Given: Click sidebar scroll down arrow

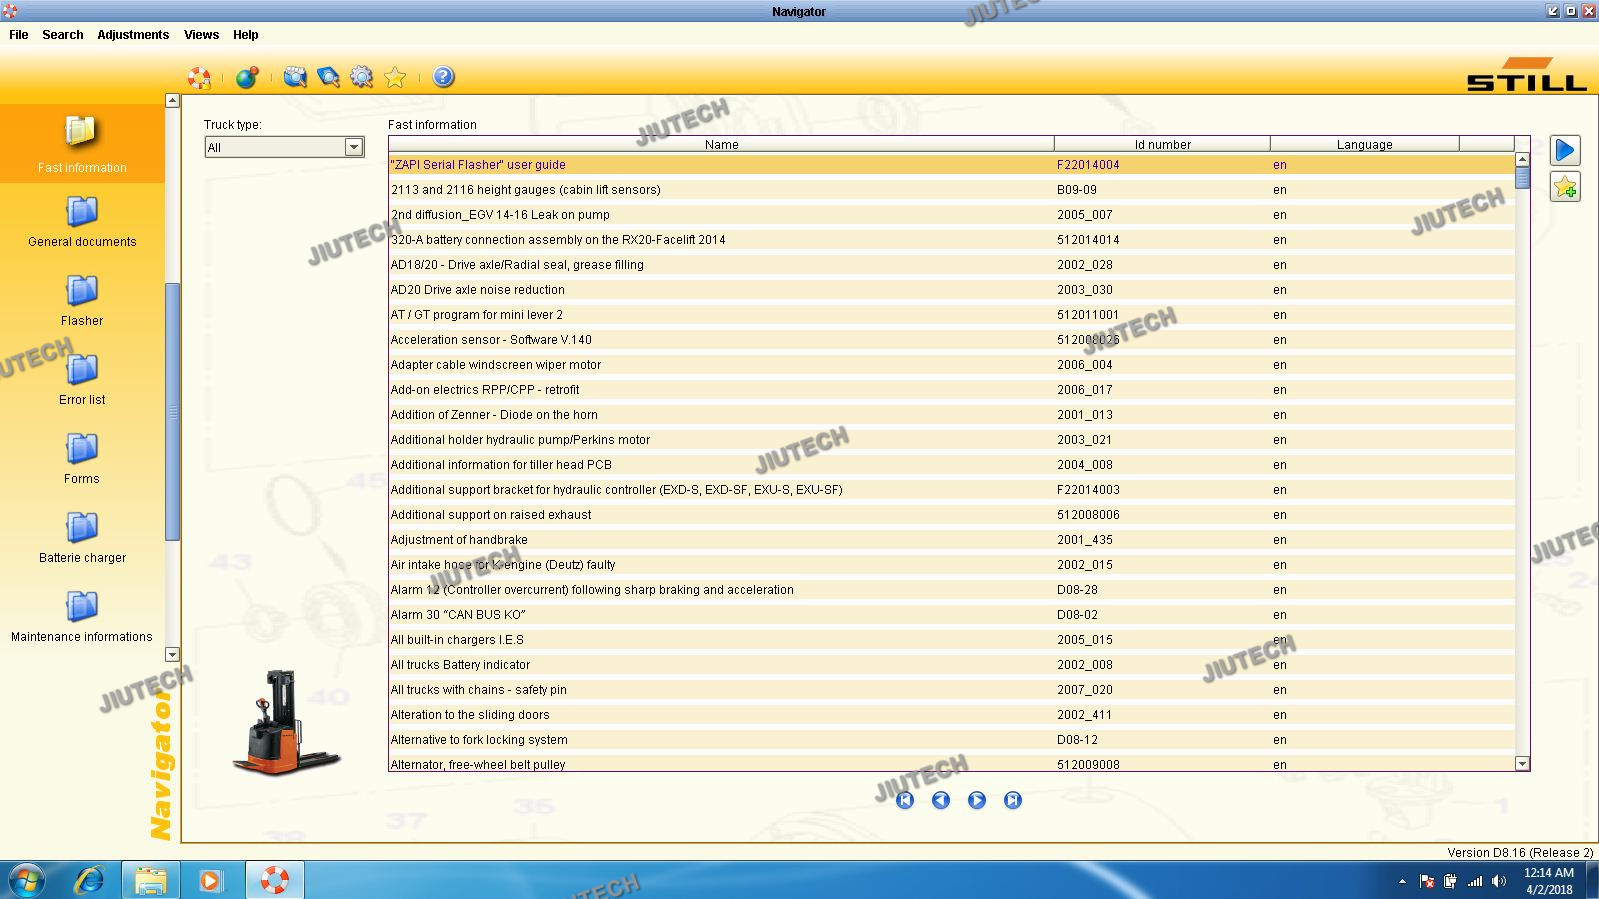Looking at the screenshot, I should pyautogui.click(x=172, y=654).
